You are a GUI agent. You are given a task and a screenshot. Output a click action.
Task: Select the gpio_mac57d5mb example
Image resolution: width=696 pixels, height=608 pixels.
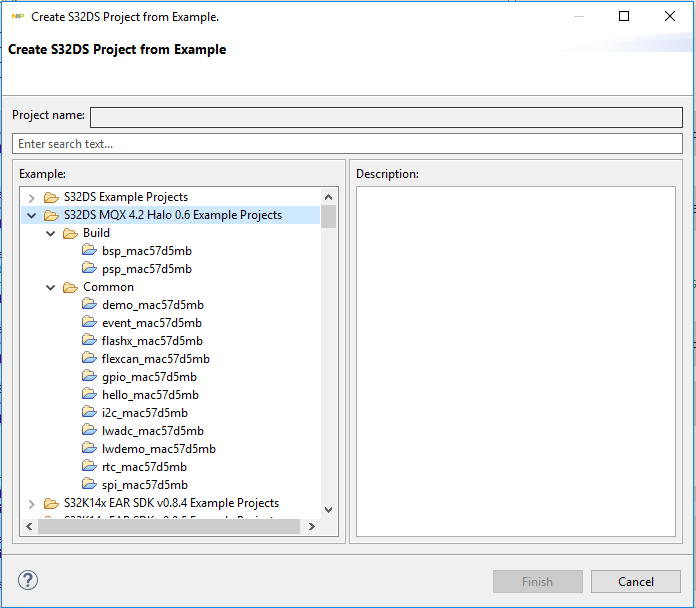click(x=149, y=377)
